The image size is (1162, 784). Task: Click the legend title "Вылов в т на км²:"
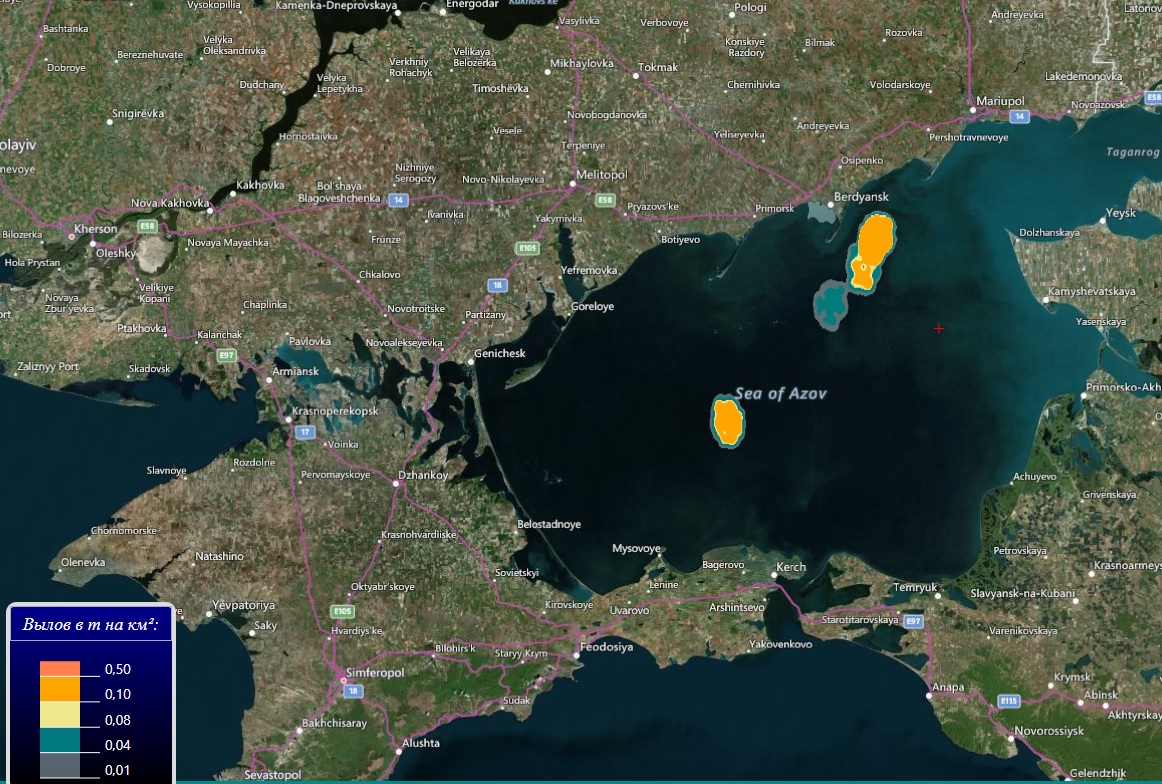click(x=90, y=624)
